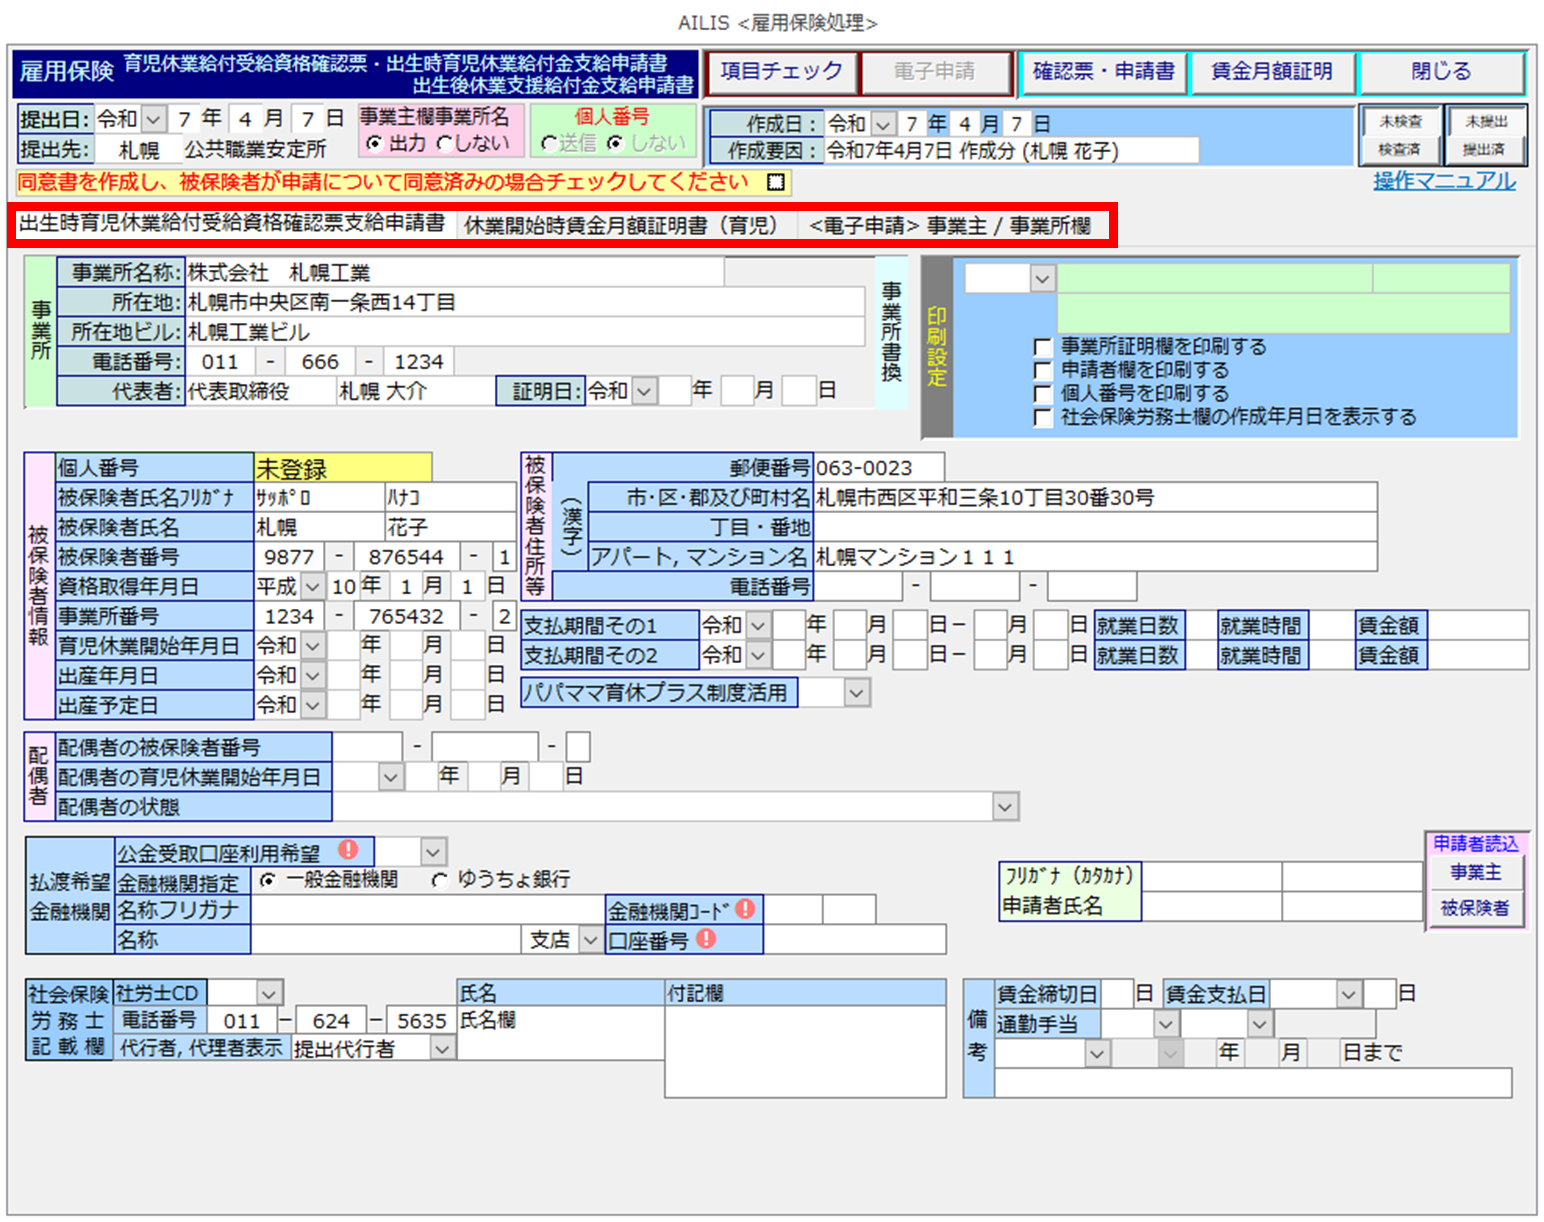Tick 個人番号を印刷する checkbox
The width and height of the screenshot is (1544, 1222).
[1043, 394]
